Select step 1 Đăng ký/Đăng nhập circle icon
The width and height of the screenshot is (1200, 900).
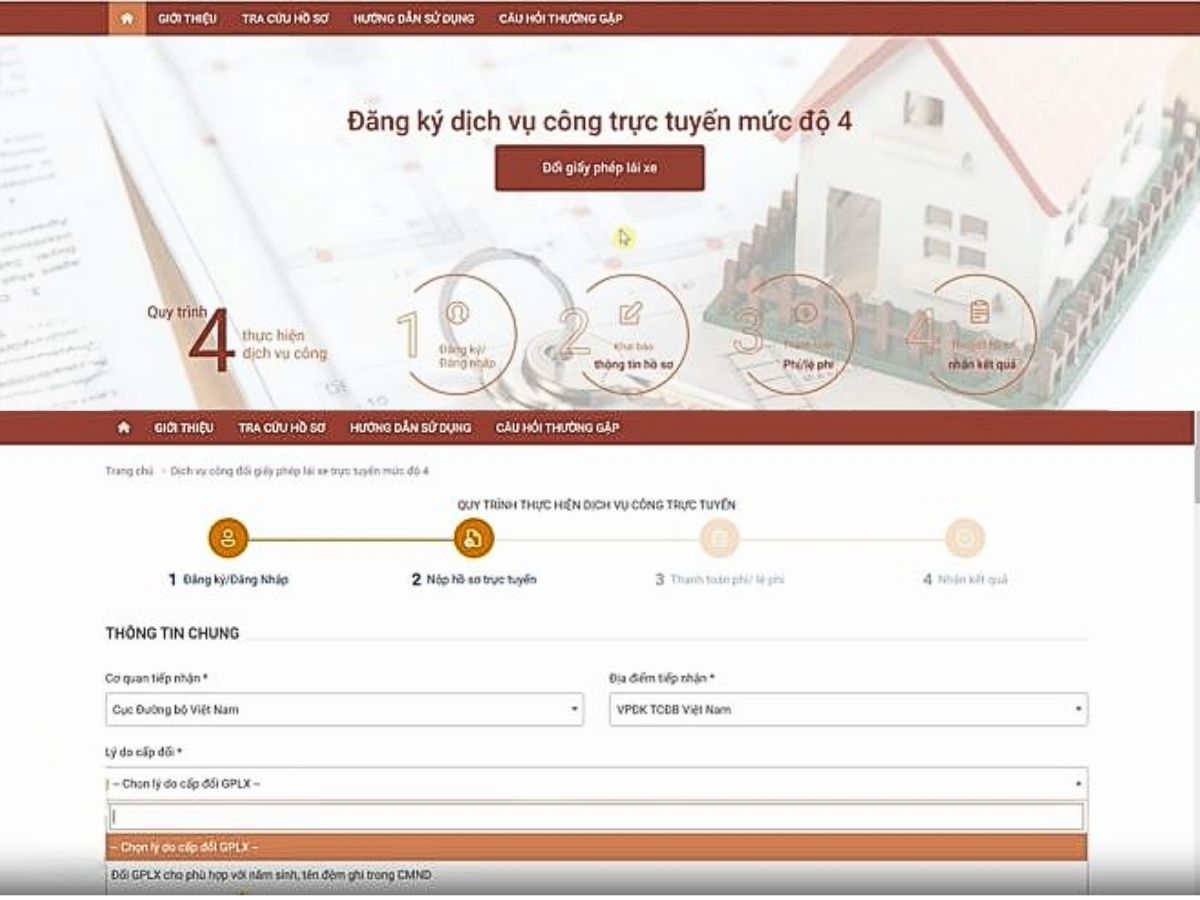pyautogui.click(x=227, y=537)
